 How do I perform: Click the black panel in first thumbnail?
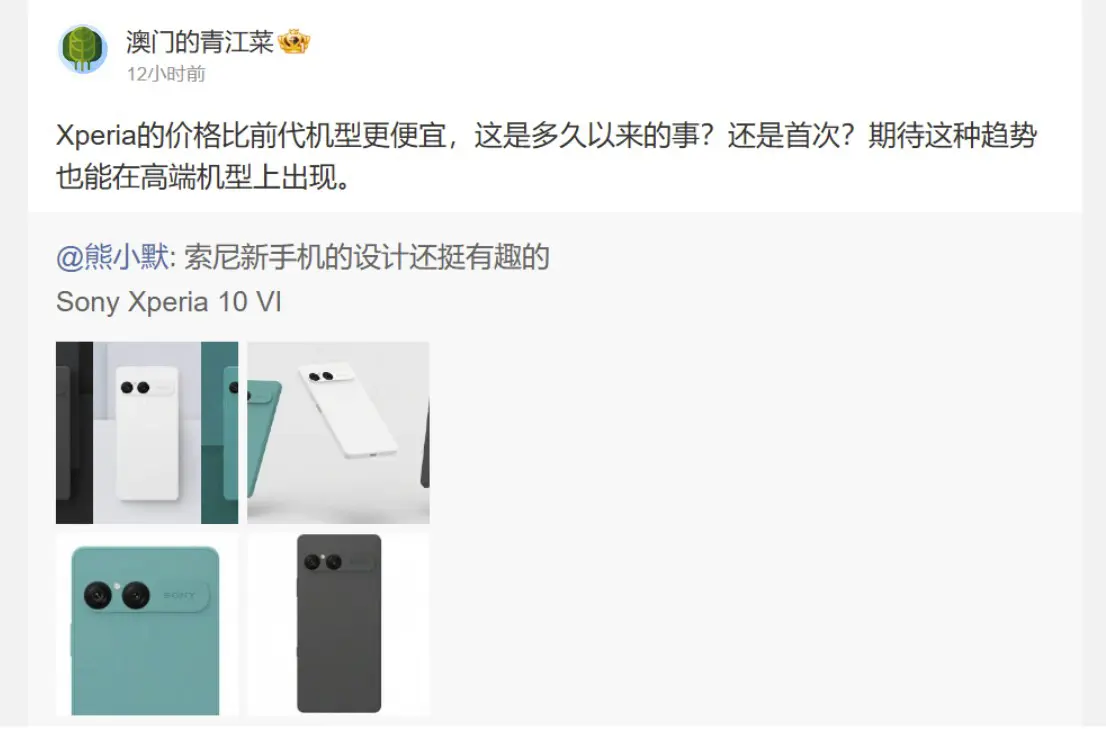pos(74,433)
